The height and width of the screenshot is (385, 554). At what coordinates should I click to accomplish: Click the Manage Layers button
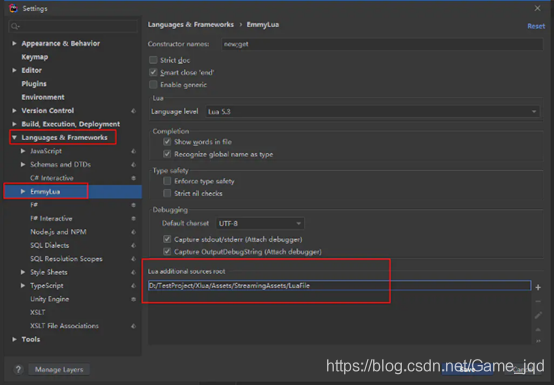(59, 369)
